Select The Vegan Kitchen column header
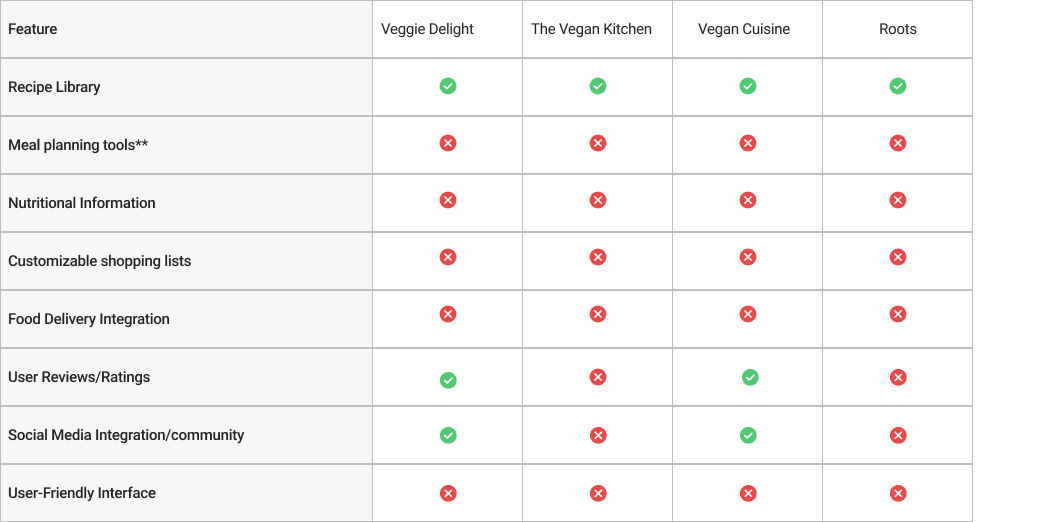Screen dimensions: 1057x522 pos(591,29)
